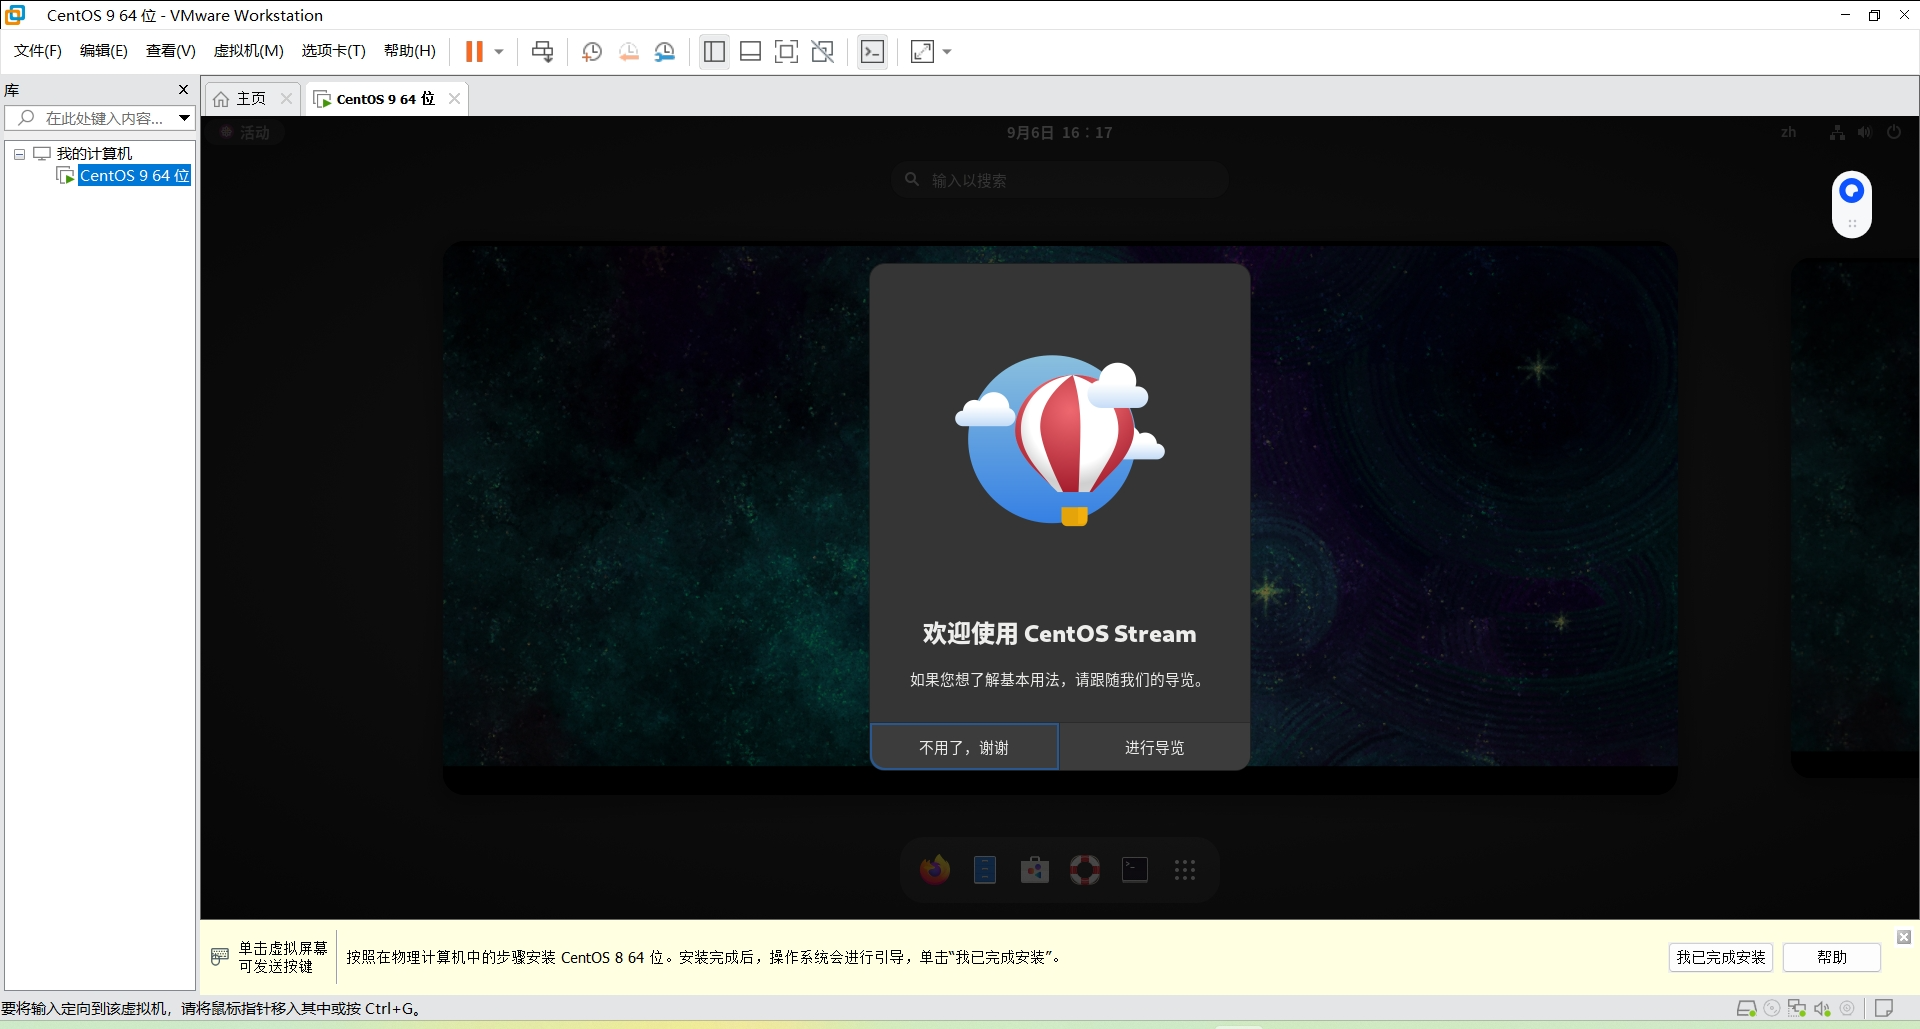
Task: Click the 帮助 button in install bar
Action: pyautogui.click(x=1832, y=957)
